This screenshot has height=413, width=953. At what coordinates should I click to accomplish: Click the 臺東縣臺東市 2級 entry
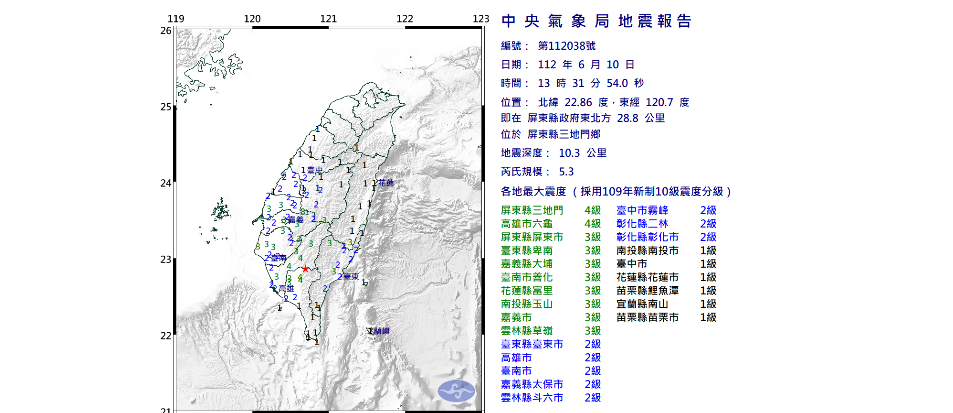coord(551,344)
